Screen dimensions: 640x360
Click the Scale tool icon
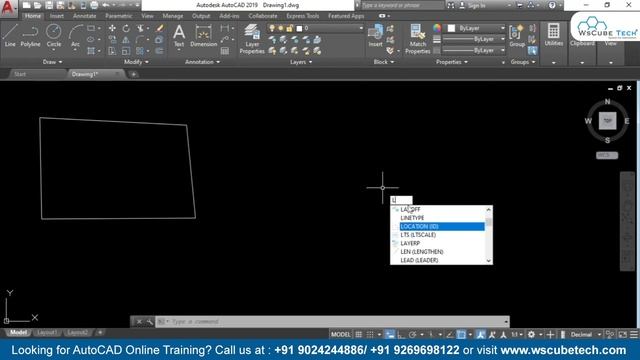[126, 51]
